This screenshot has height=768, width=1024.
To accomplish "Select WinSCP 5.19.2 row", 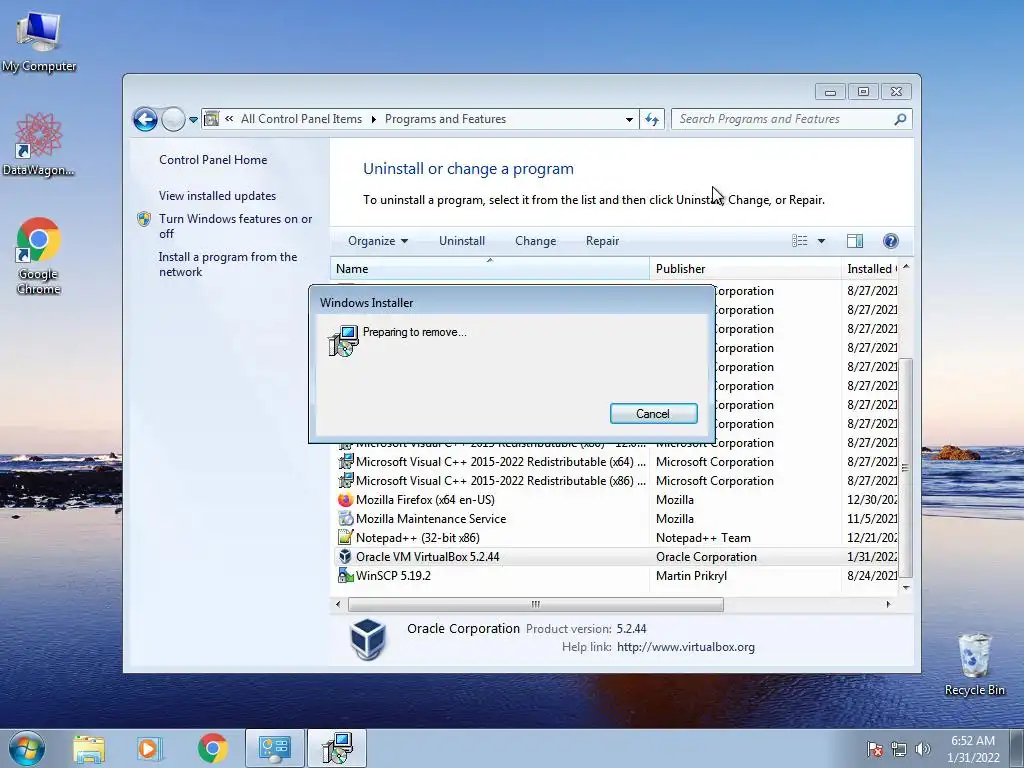I will (x=616, y=575).
